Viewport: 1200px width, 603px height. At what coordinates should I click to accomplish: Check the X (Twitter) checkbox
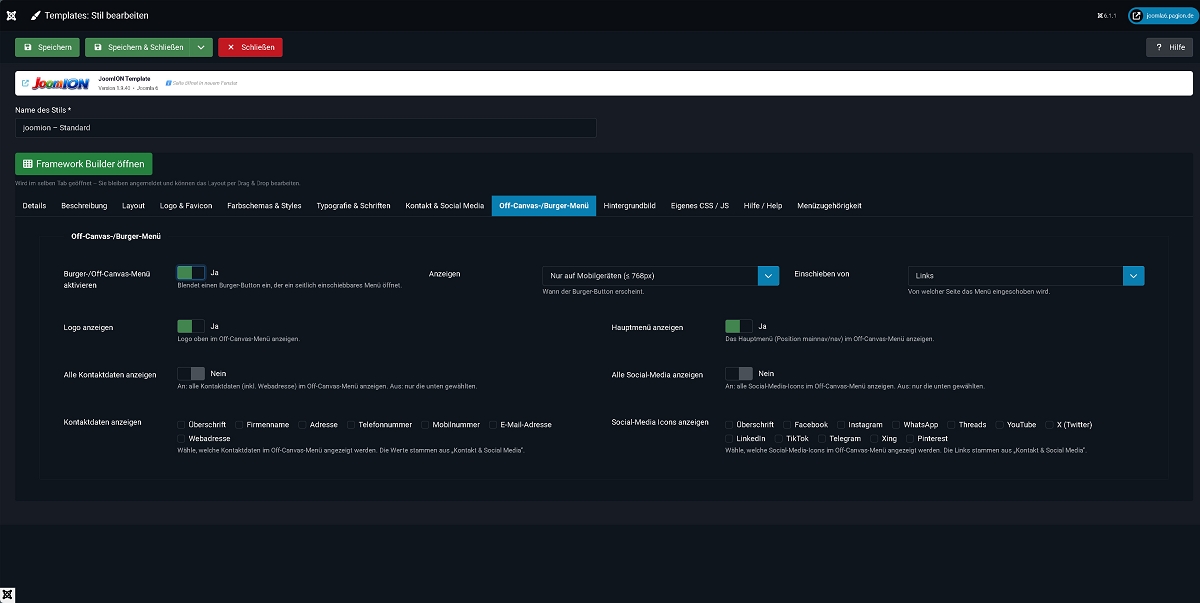[x=1050, y=425]
